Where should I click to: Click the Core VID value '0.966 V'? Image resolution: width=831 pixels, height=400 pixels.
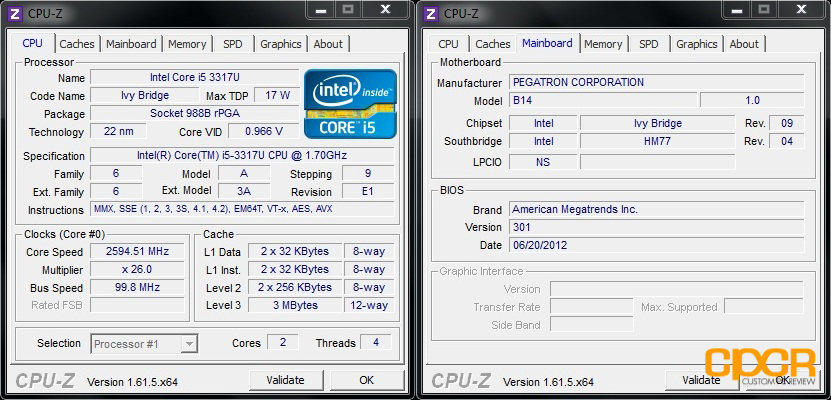263,131
